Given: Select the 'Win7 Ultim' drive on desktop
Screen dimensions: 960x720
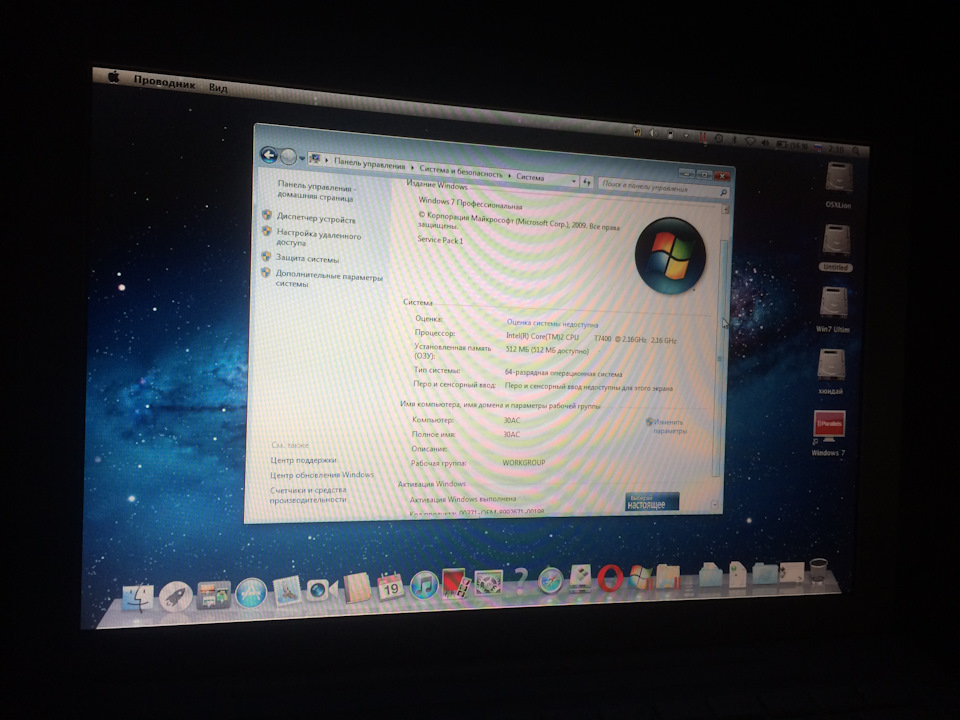Looking at the screenshot, I should 833,310.
